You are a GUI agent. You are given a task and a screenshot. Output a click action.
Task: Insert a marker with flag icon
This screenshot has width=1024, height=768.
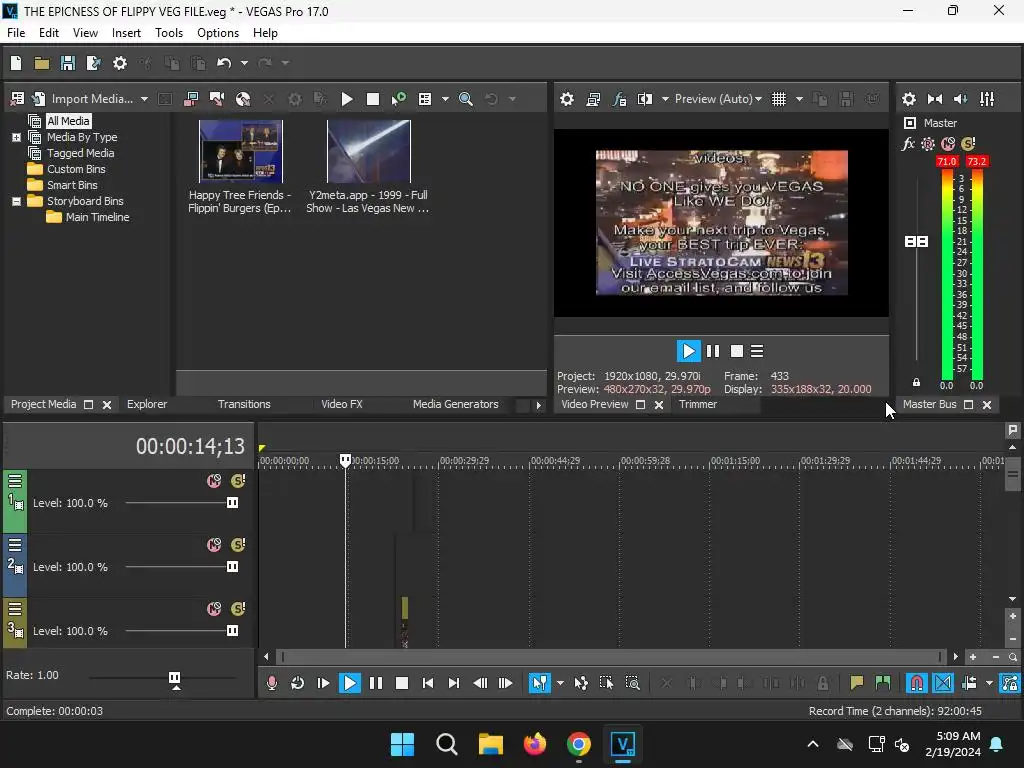pyautogui.click(x=856, y=683)
